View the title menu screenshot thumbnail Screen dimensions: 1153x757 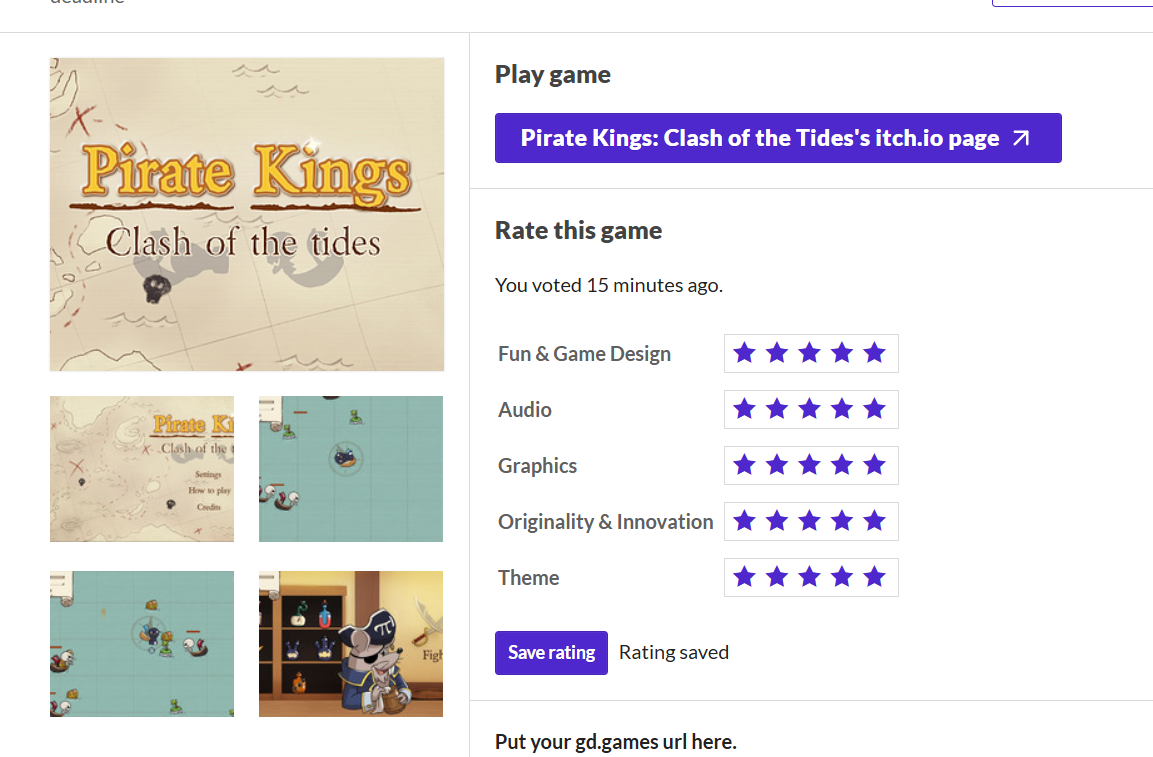click(x=142, y=469)
